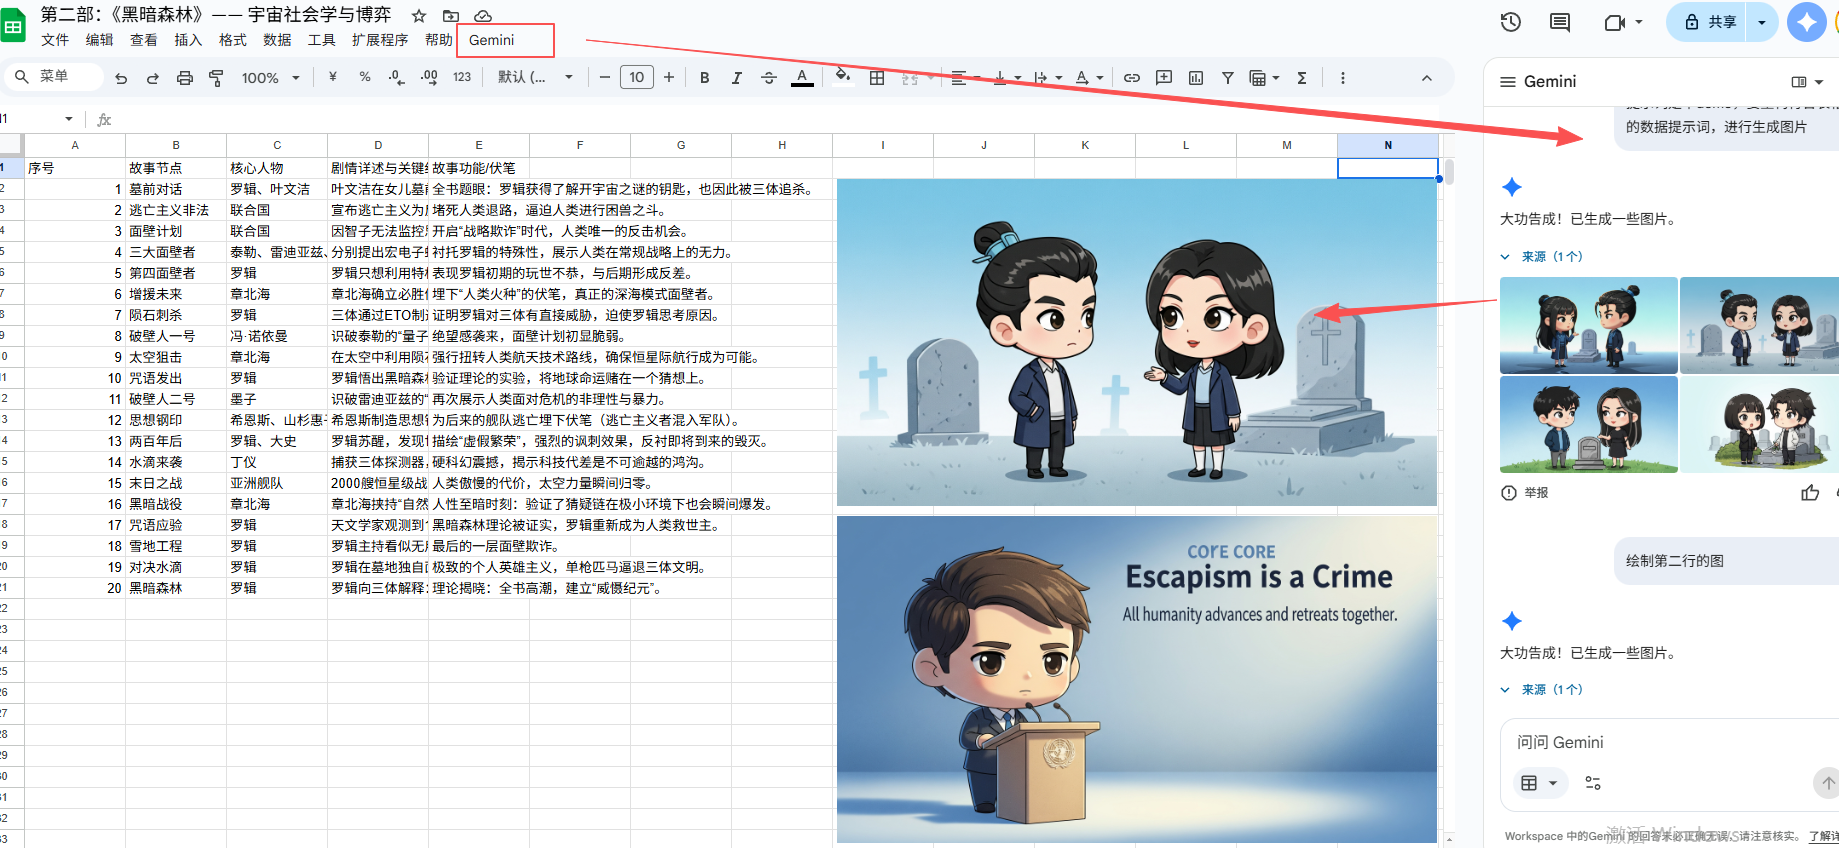
Task: Open the 格式 menu
Action: (233, 40)
